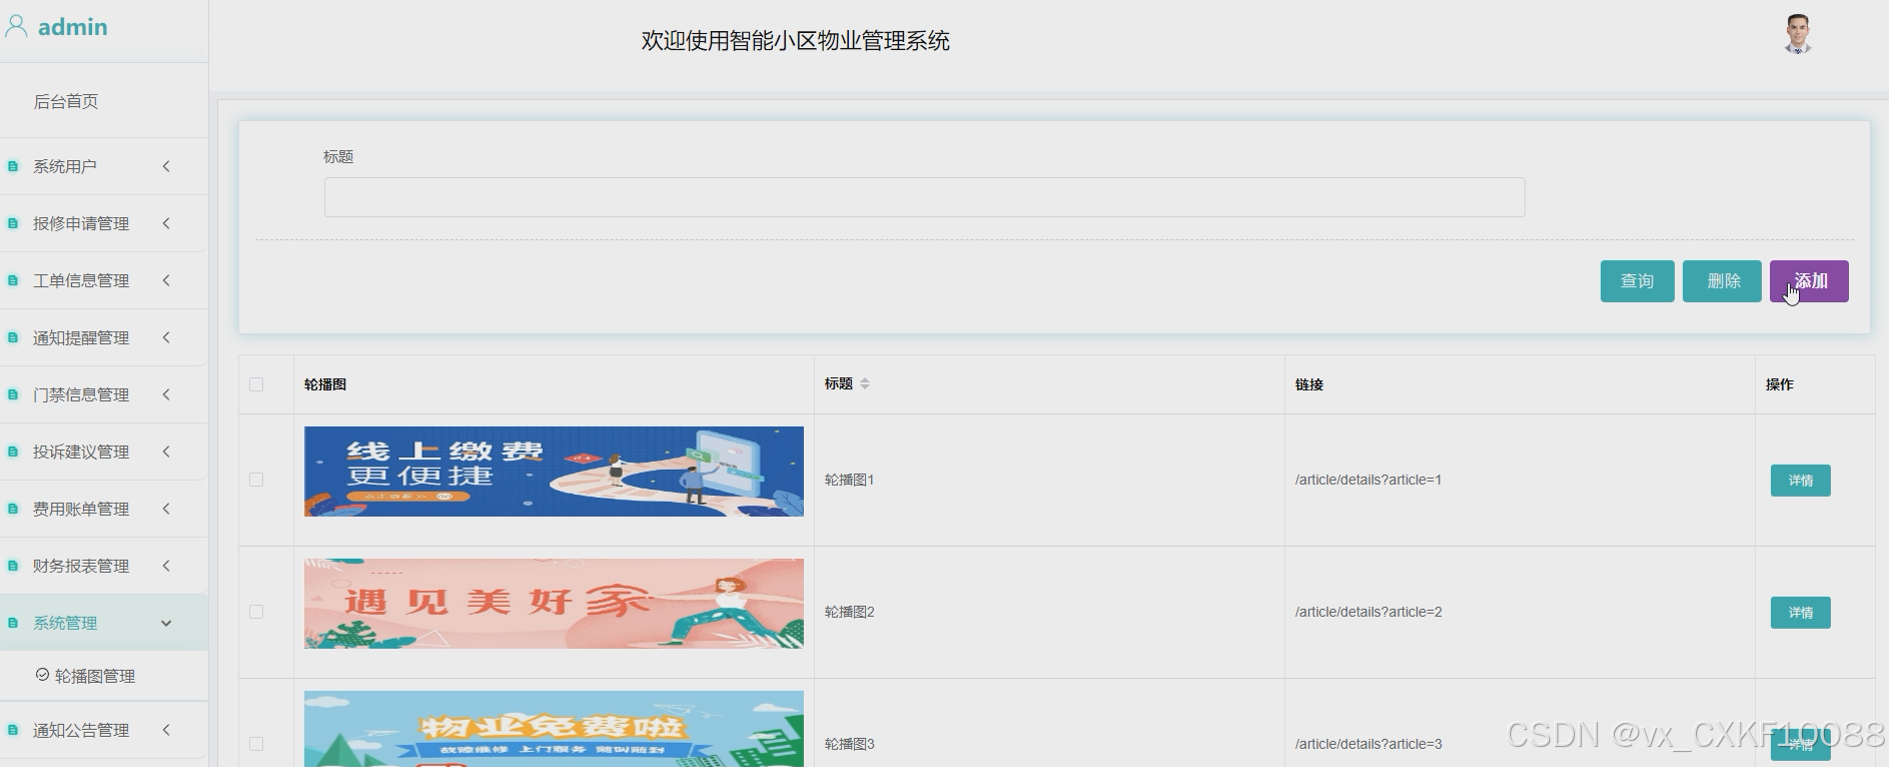Click the 轮播图1 title cell
The height and width of the screenshot is (767, 1889).
click(849, 480)
